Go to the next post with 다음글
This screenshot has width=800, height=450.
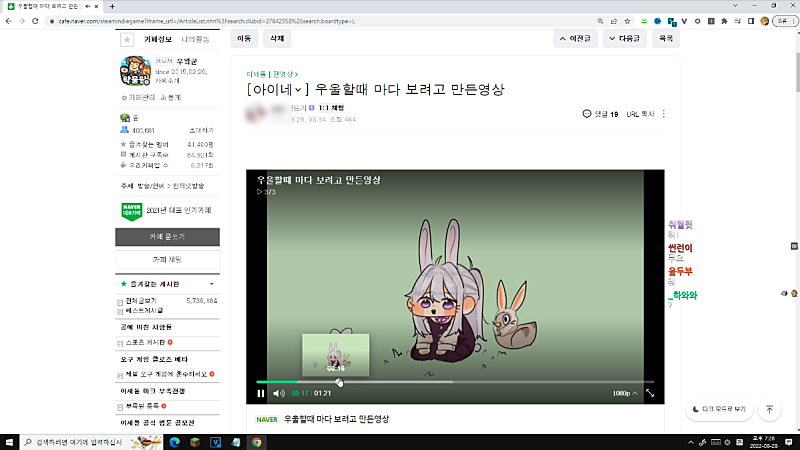pos(624,38)
